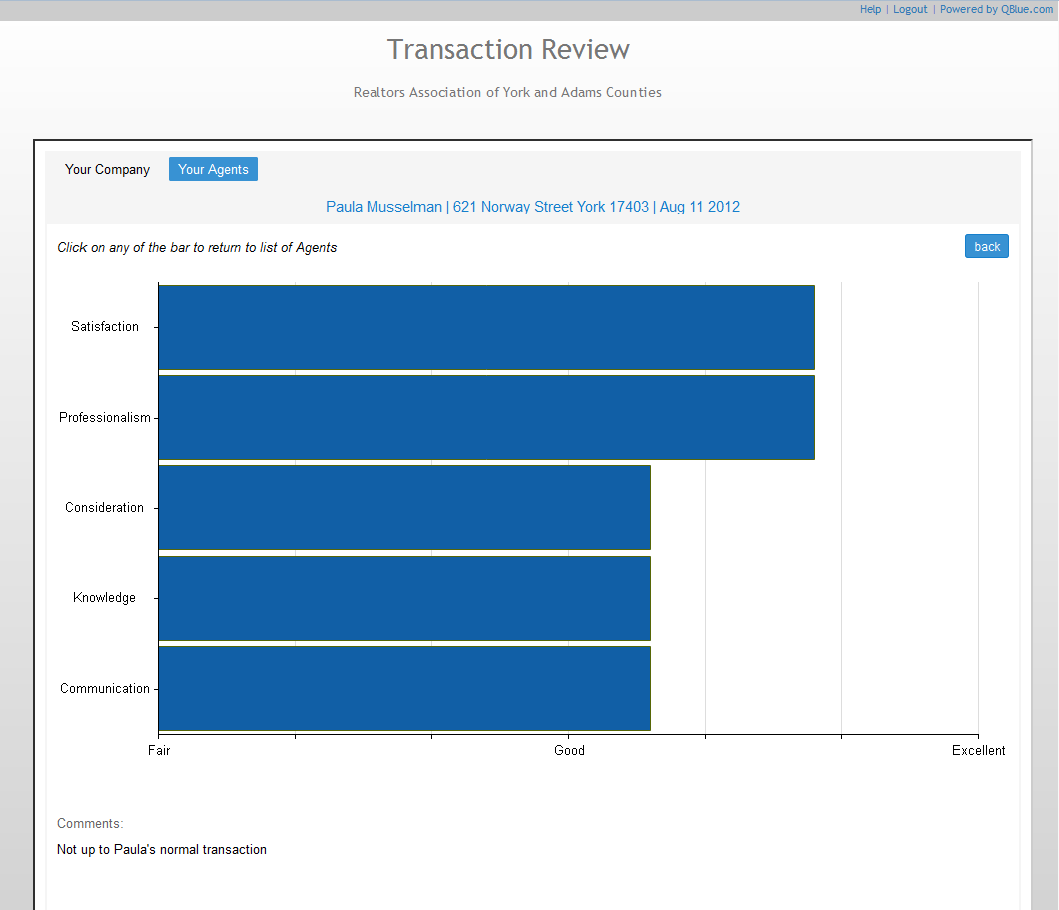Open the Help link
This screenshot has height=910, width=1059.
point(870,9)
